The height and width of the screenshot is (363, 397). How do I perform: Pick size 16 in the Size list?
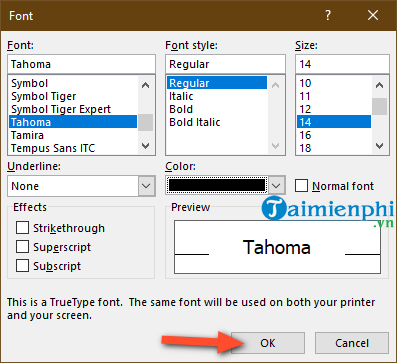[305, 135]
